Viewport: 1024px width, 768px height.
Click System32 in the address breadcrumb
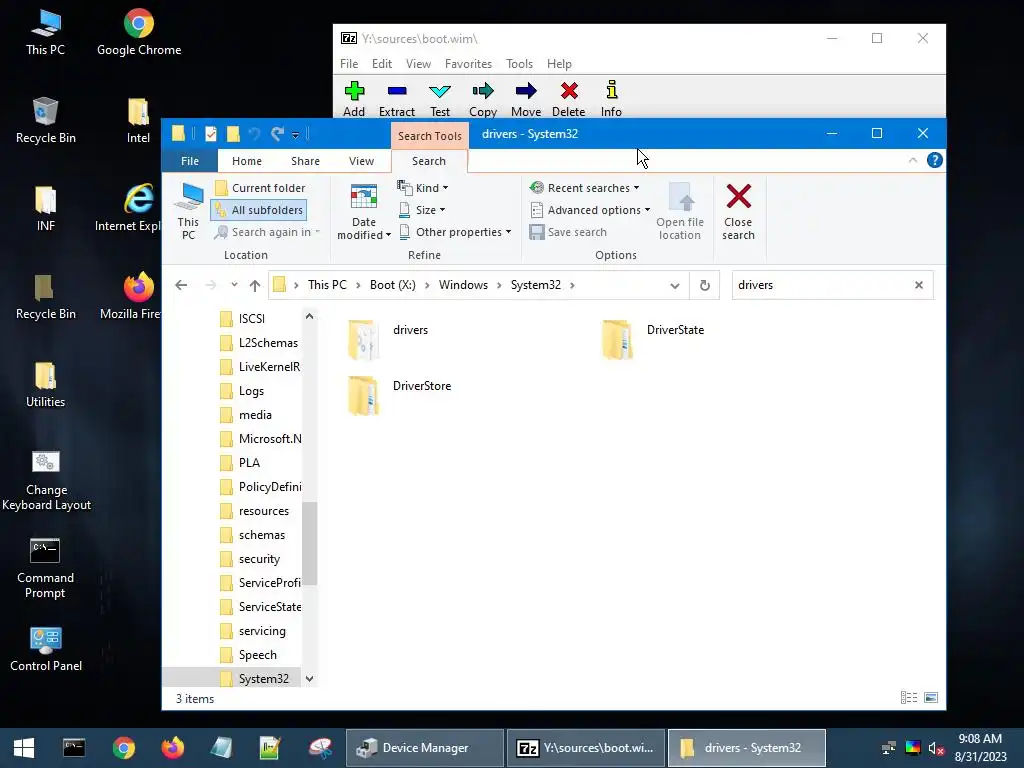pos(536,285)
